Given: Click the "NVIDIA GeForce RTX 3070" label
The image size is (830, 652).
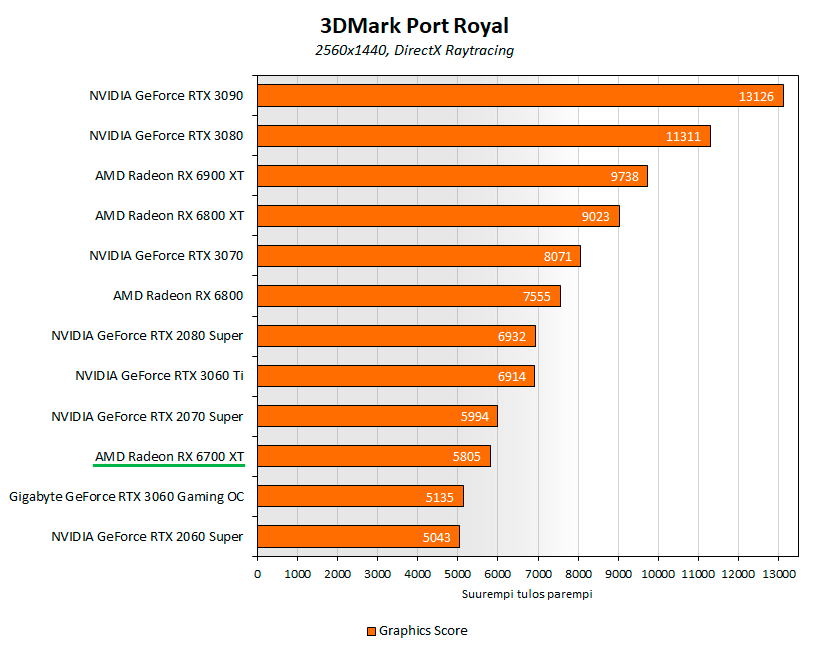Looking at the screenshot, I should 166,256.
